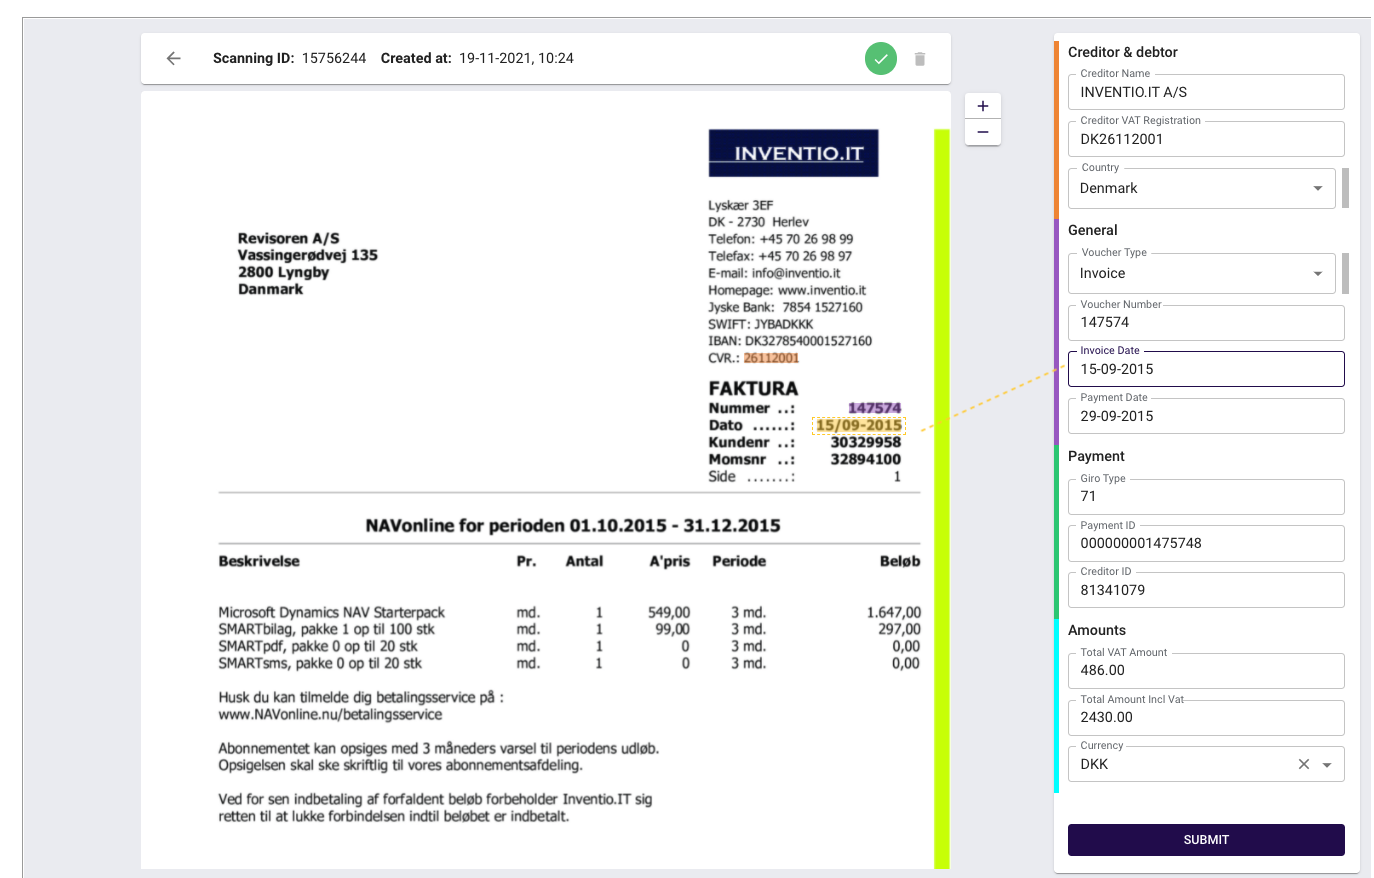Click Momsnr value 32894100 on invoice
The height and width of the screenshot is (878, 1374).
click(866, 459)
